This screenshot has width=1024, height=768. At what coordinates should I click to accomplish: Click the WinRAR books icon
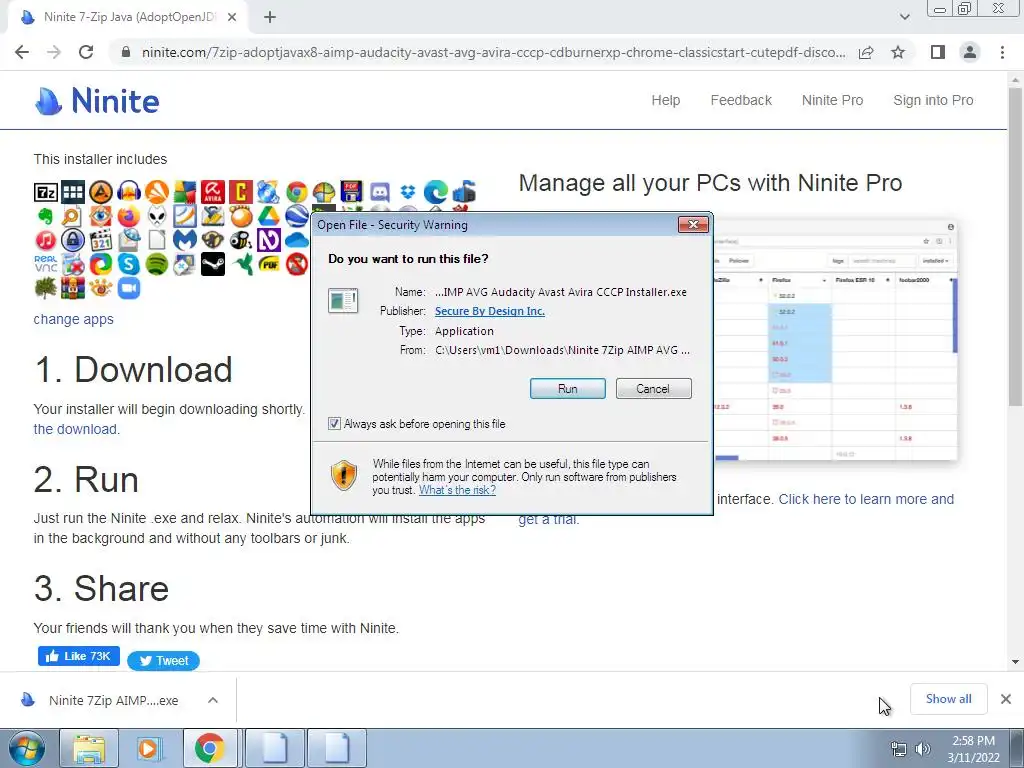(73, 288)
